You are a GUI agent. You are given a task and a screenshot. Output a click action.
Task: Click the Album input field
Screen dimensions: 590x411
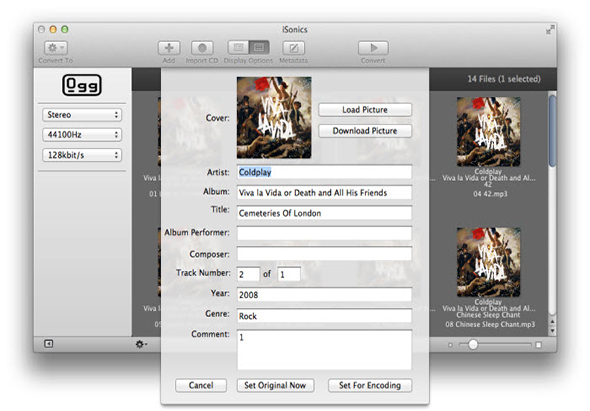point(324,193)
